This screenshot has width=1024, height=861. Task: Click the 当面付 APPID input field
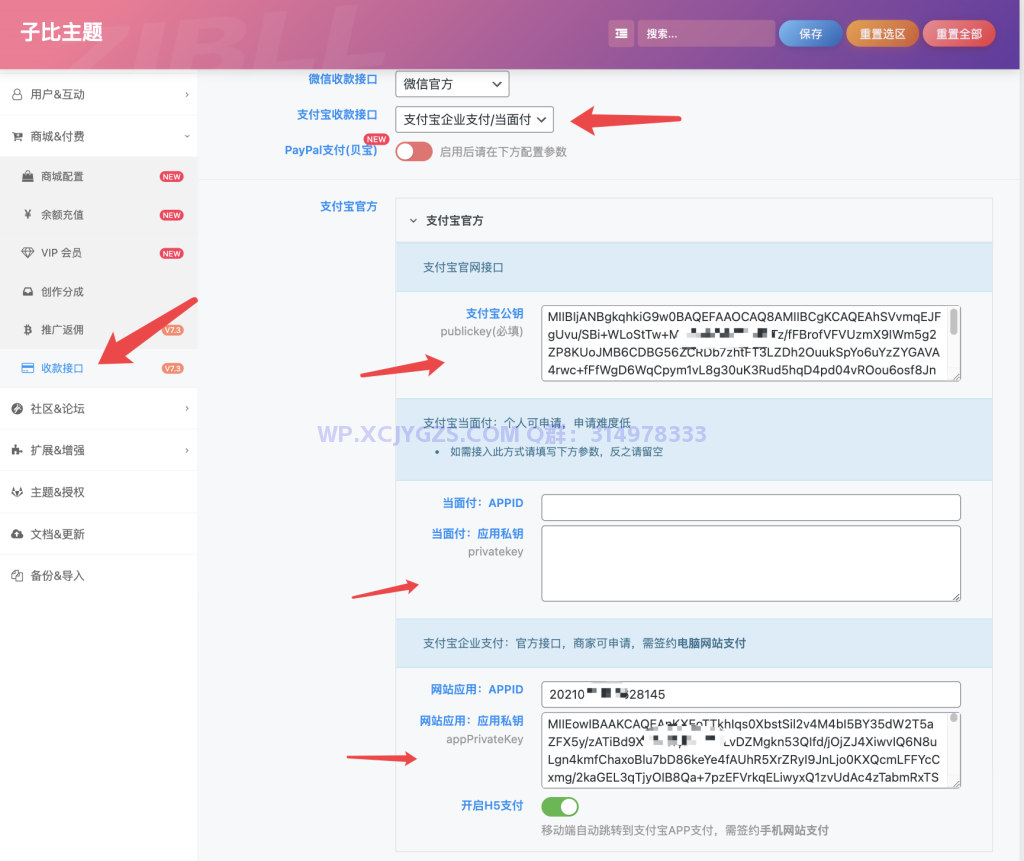750,507
